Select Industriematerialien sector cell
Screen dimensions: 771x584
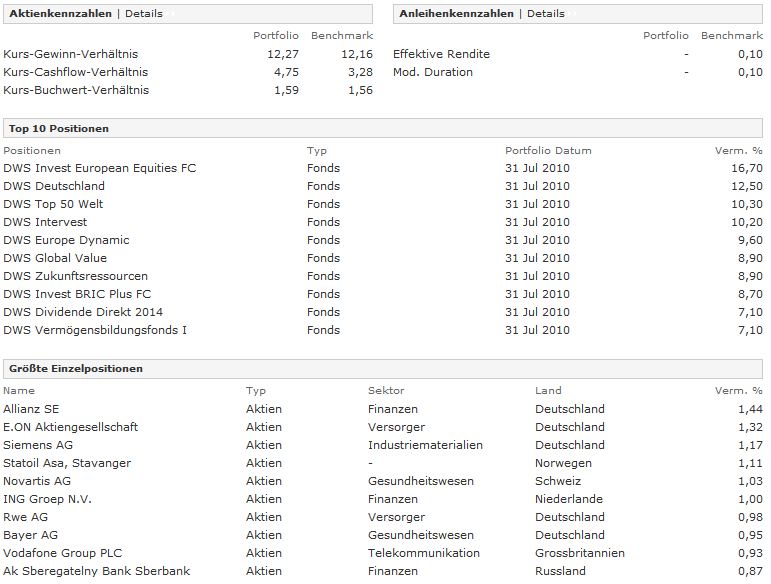click(x=425, y=445)
